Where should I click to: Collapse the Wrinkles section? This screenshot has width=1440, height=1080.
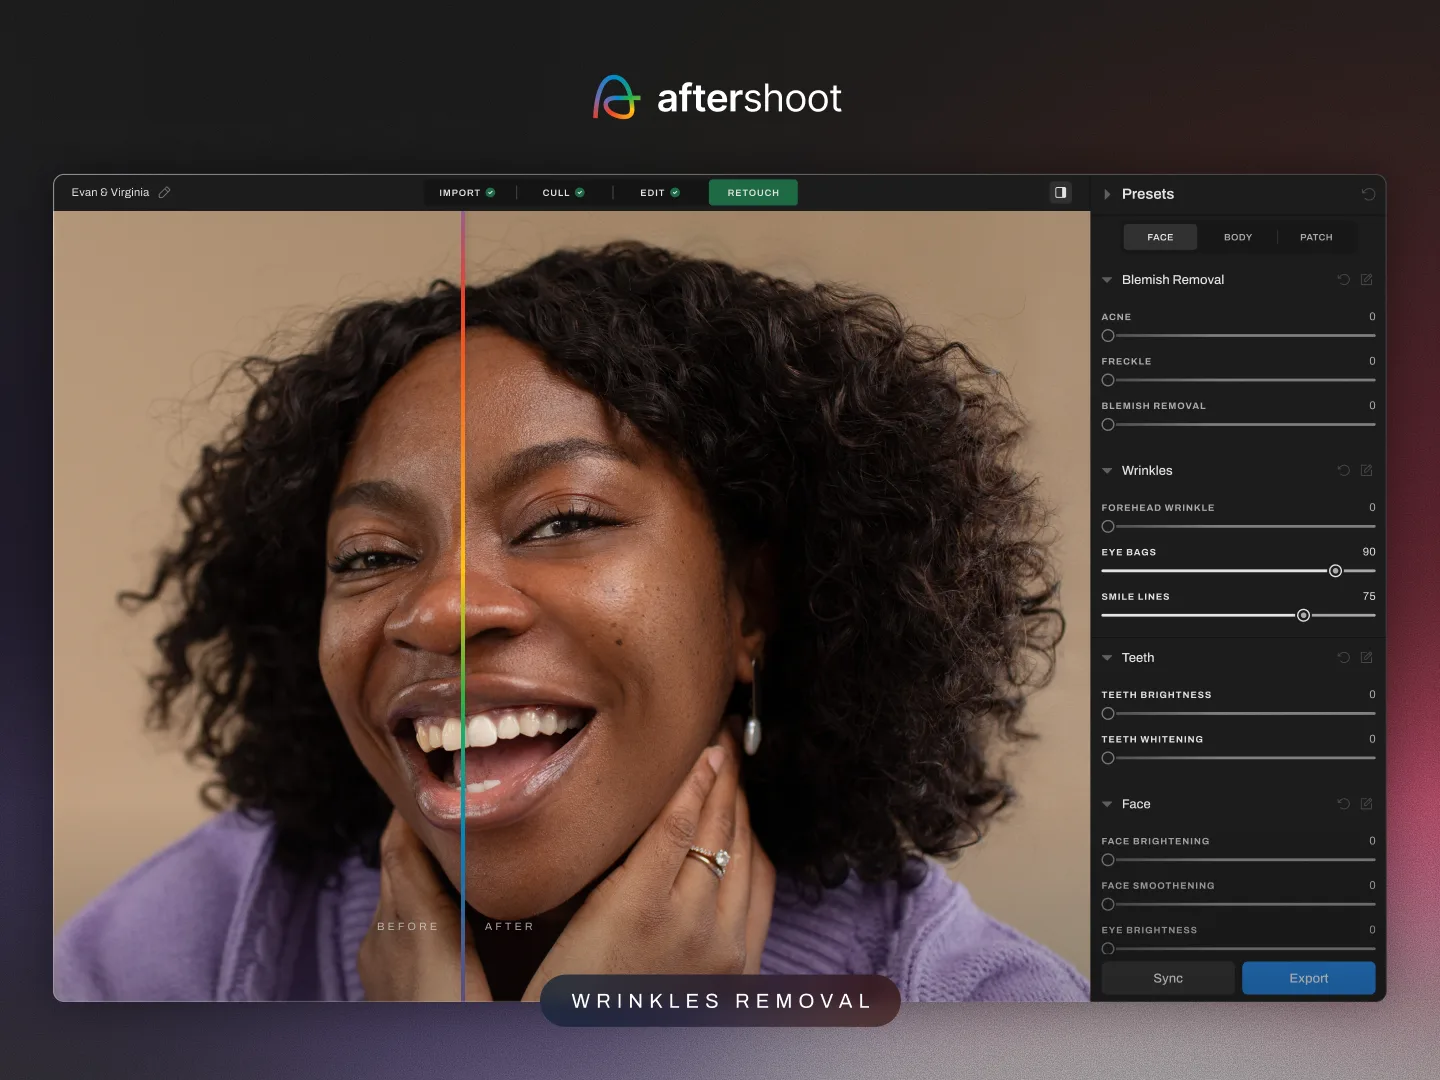pos(1107,470)
